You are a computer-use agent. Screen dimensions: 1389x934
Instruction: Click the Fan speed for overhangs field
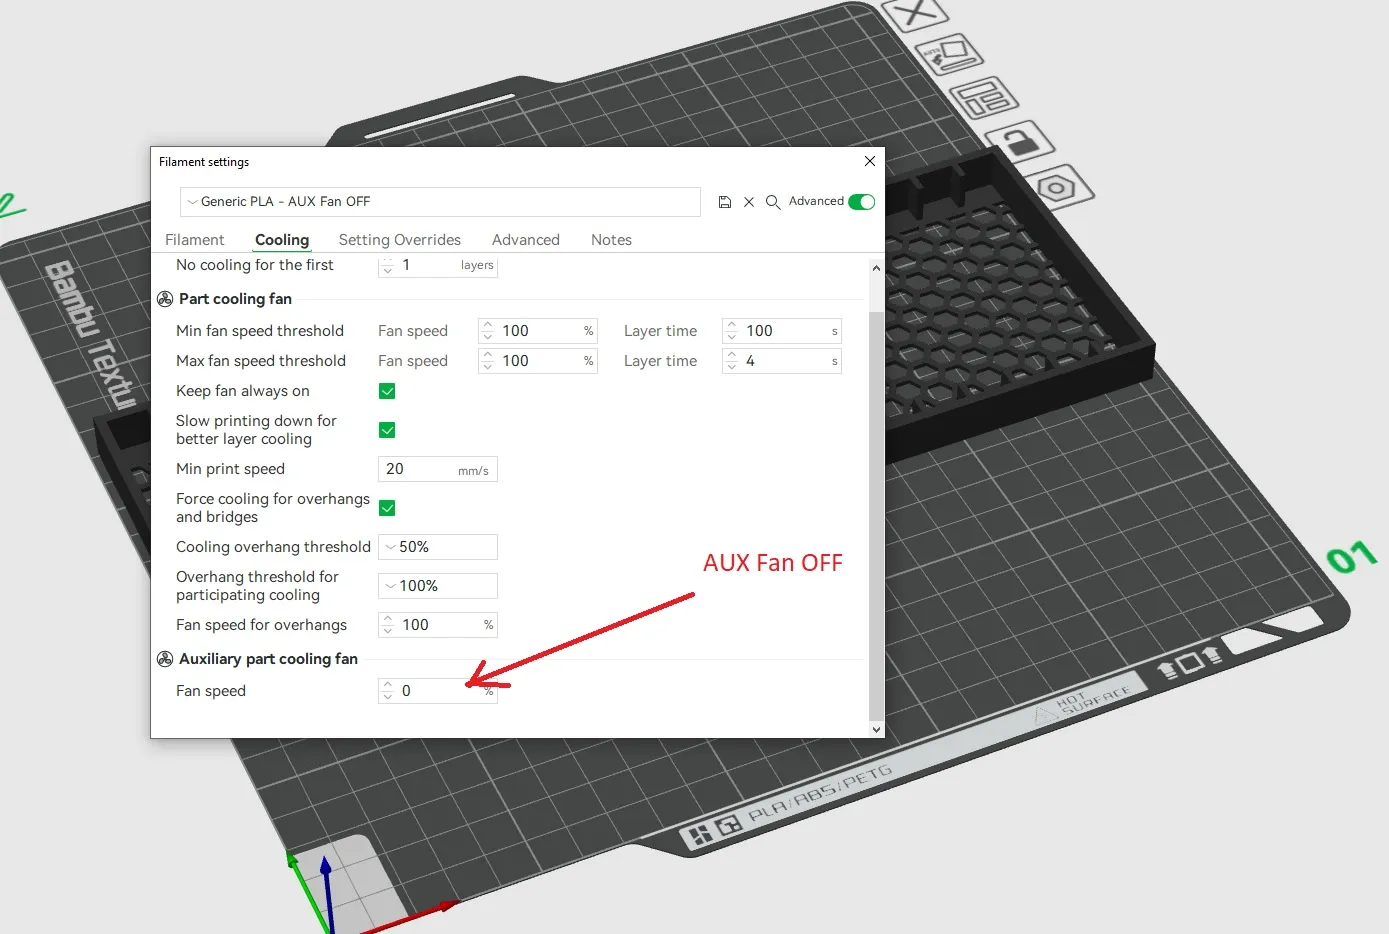point(440,625)
